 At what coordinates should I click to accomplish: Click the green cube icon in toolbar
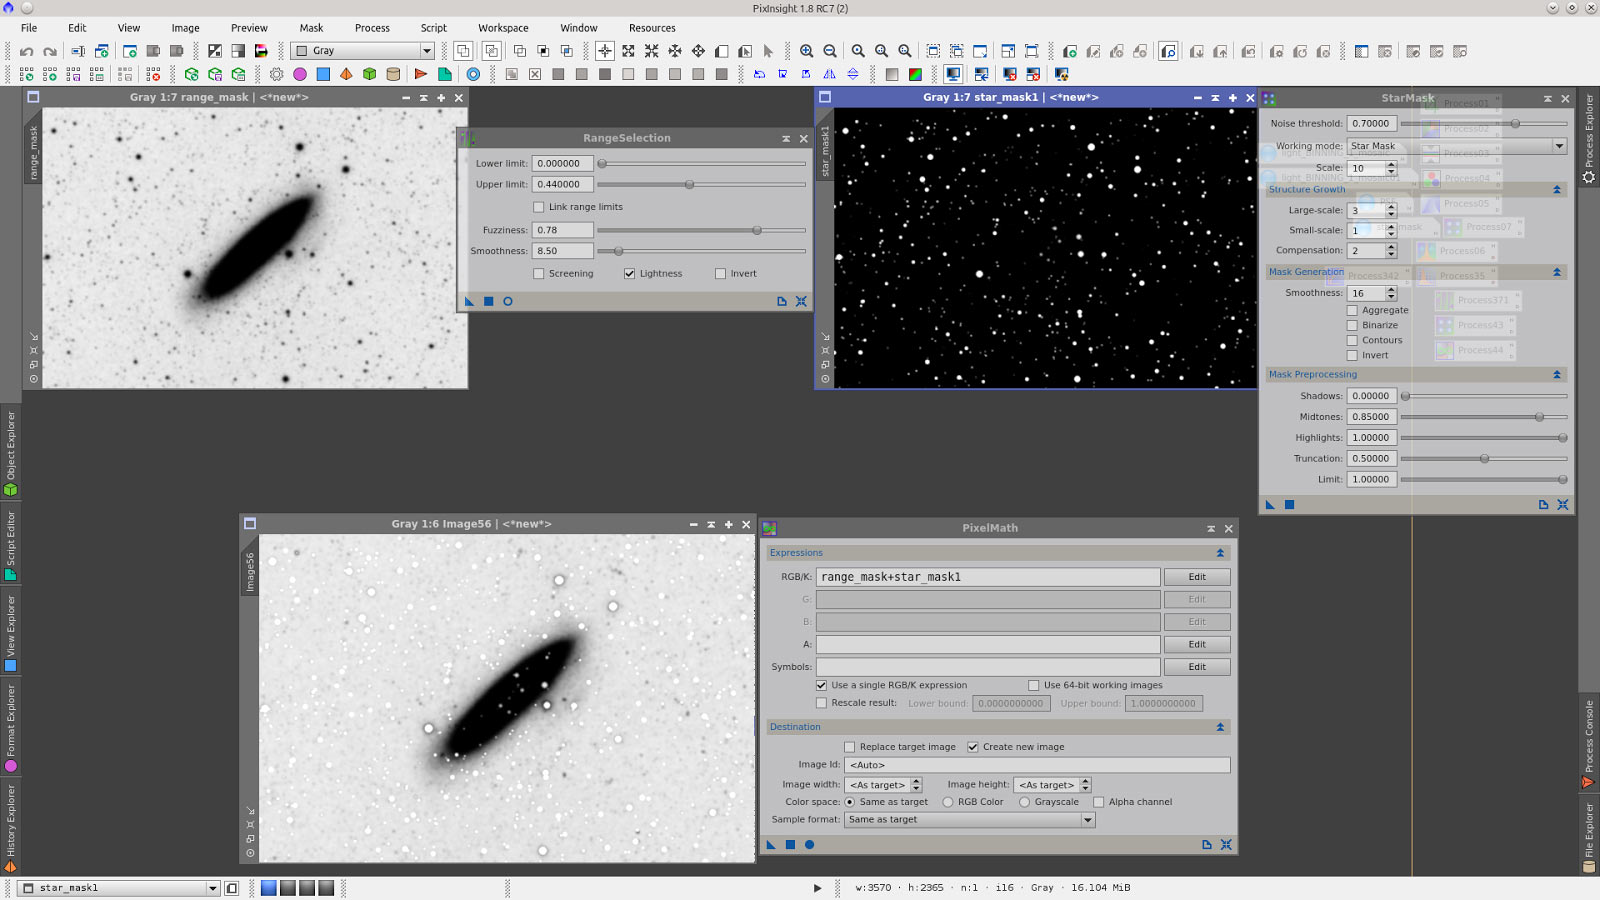pyautogui.click(x=369, y=74)
